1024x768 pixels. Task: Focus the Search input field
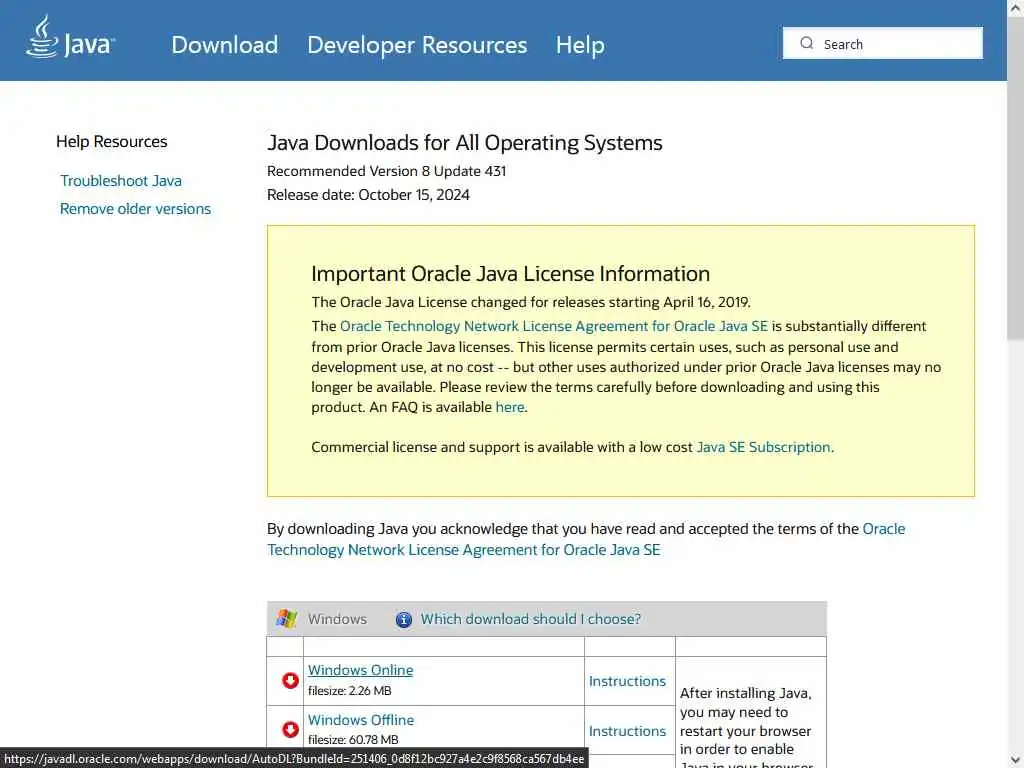[882, 43]
